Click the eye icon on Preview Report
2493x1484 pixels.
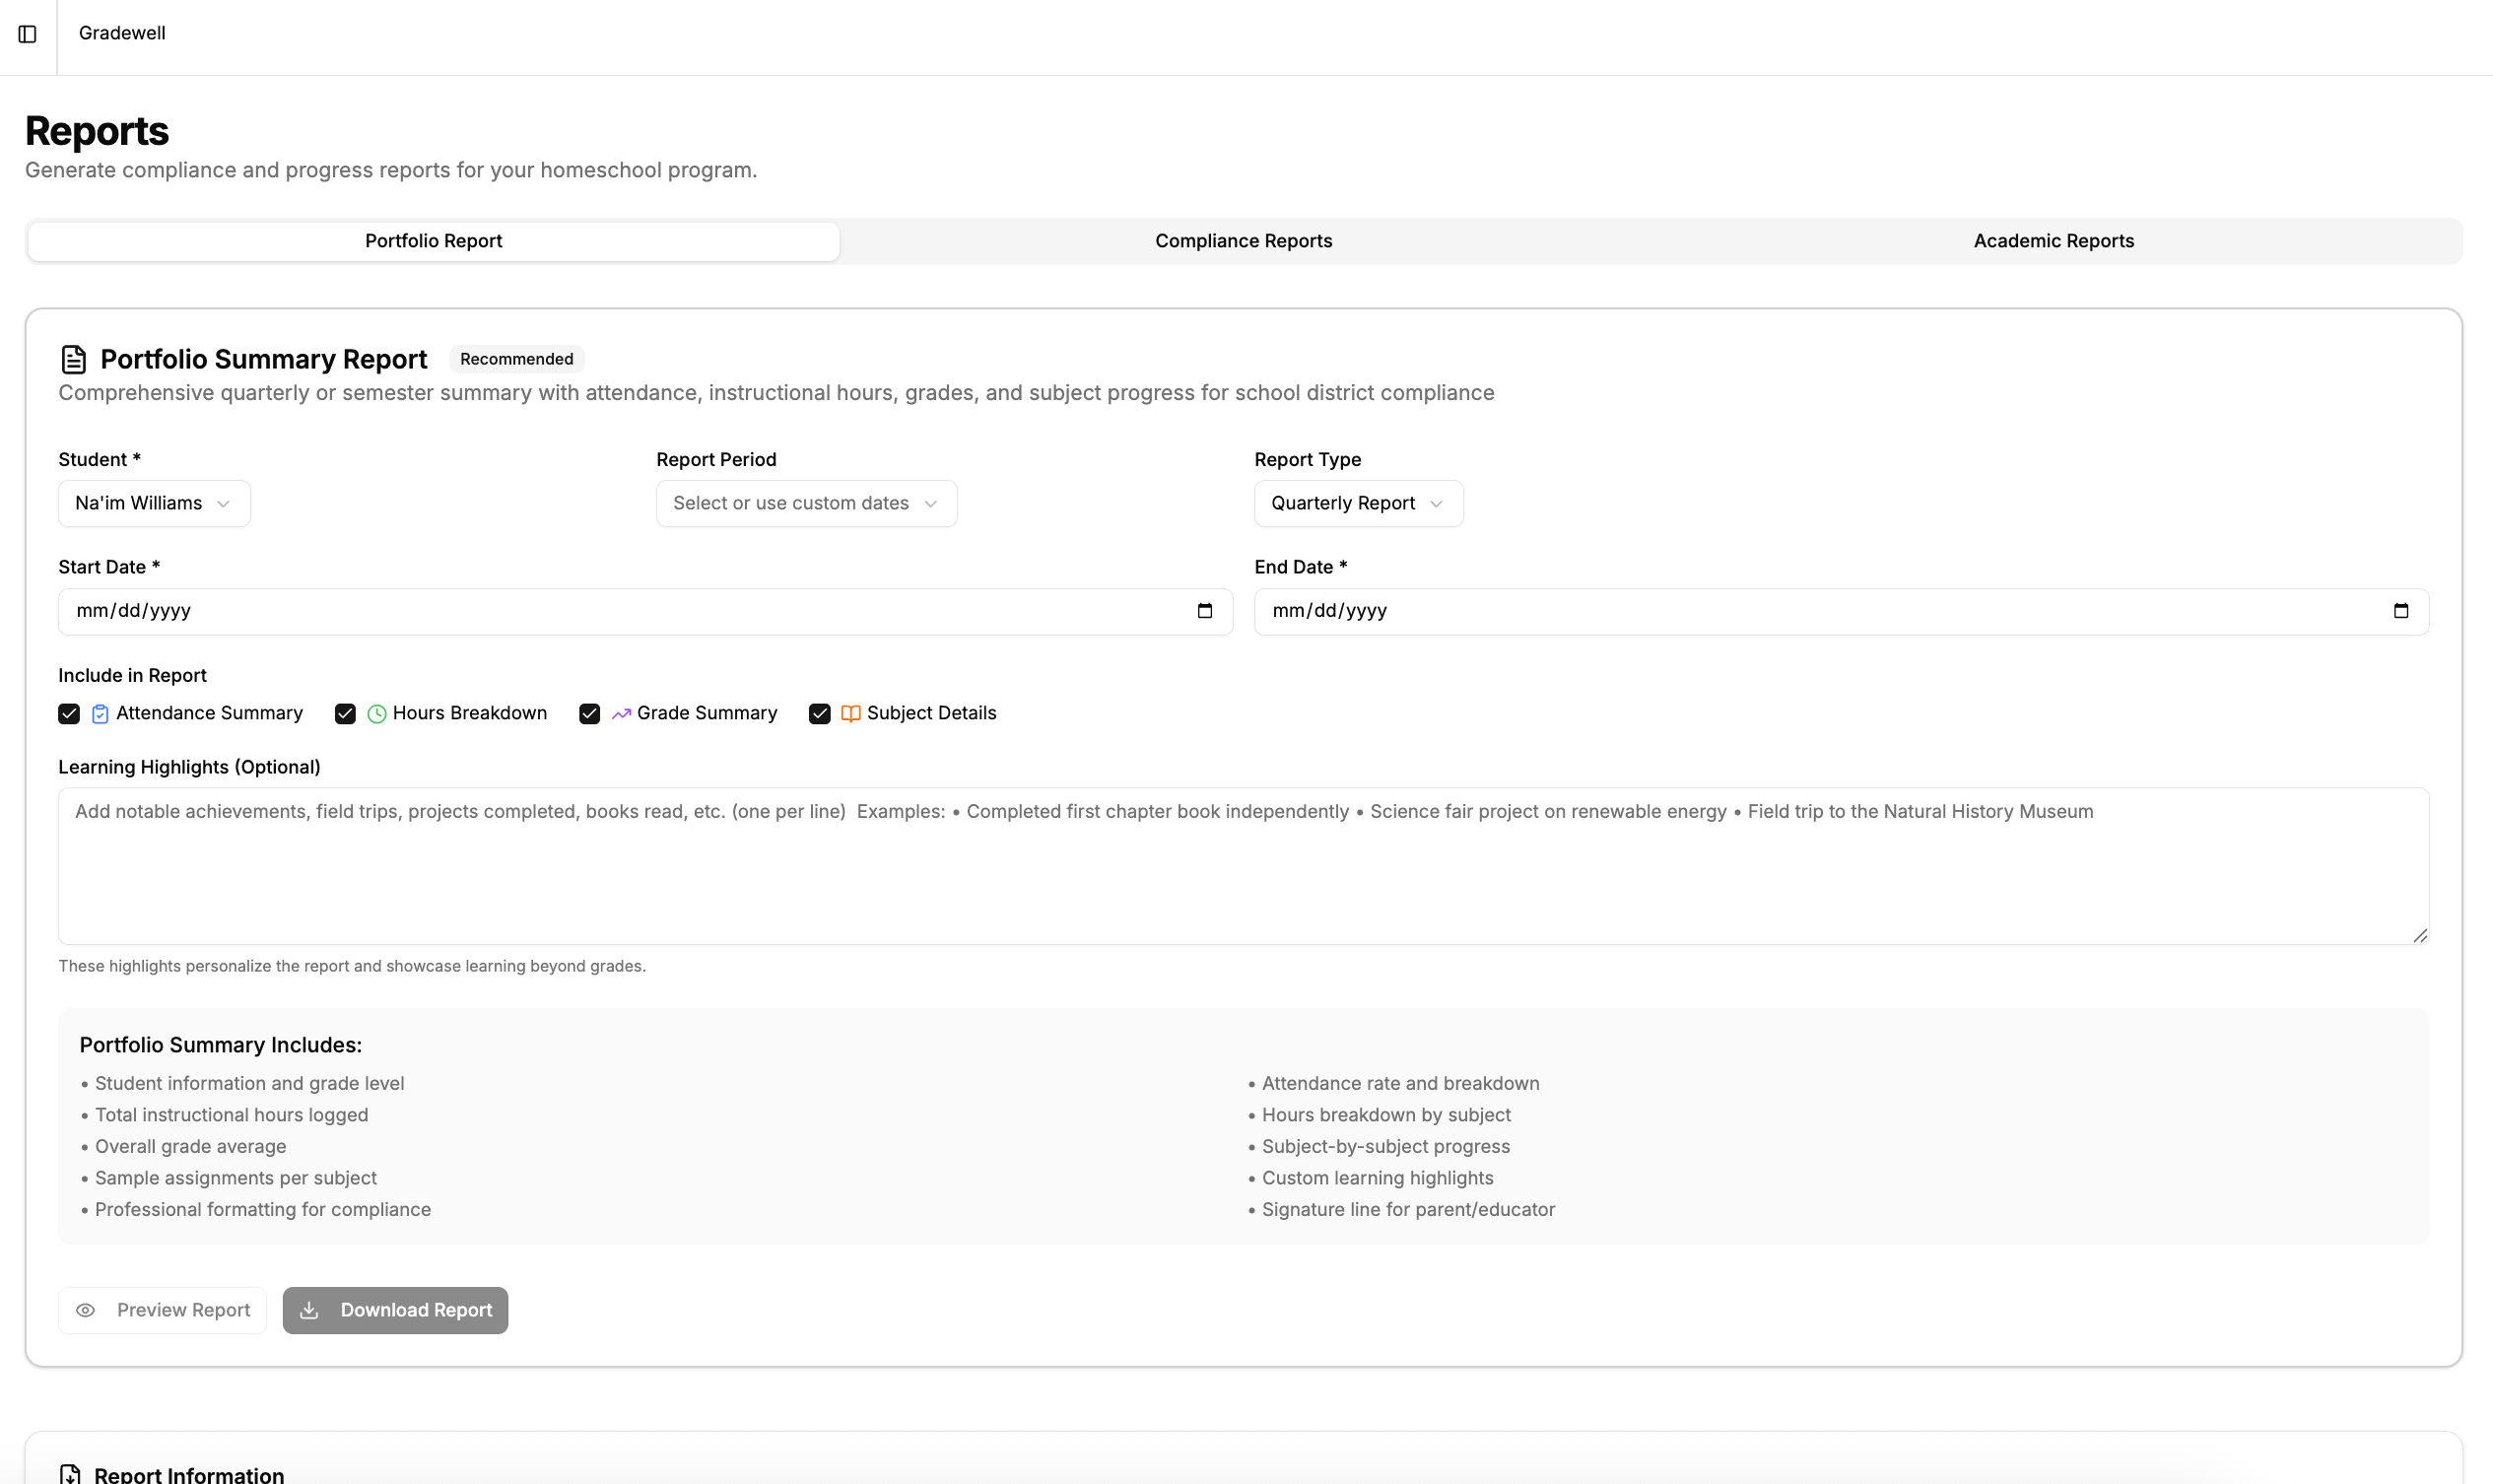tap(85, 1310)
